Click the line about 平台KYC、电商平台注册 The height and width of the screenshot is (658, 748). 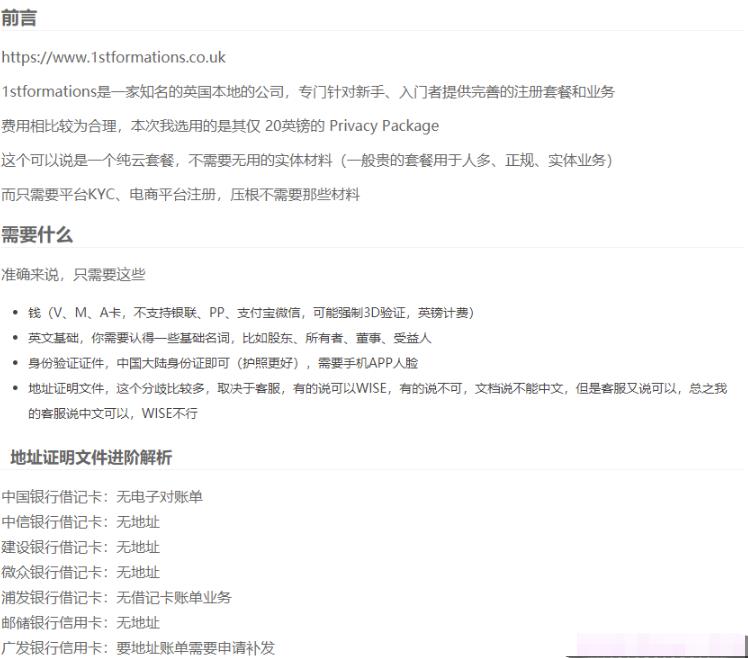[x=180, y=194]
